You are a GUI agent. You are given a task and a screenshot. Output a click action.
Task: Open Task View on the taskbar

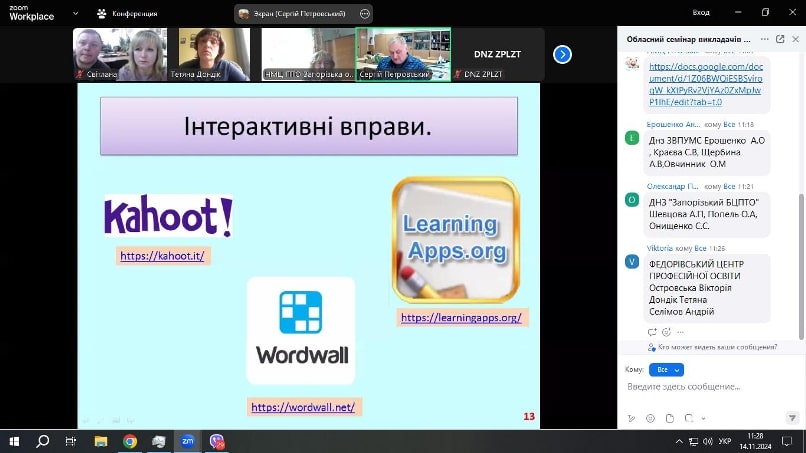tap(71, 441)
